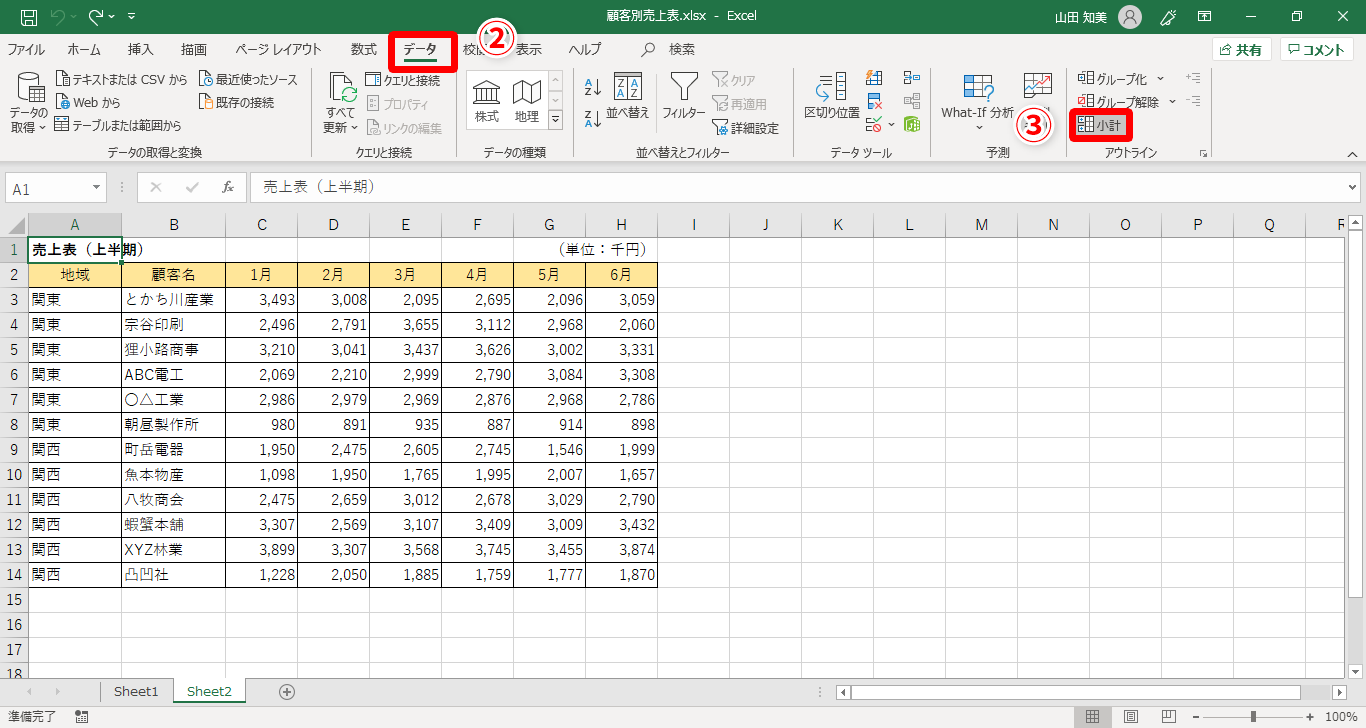Click the zoom slider in status bar
1366x728 pixels.
click(x=1253, y=716)
